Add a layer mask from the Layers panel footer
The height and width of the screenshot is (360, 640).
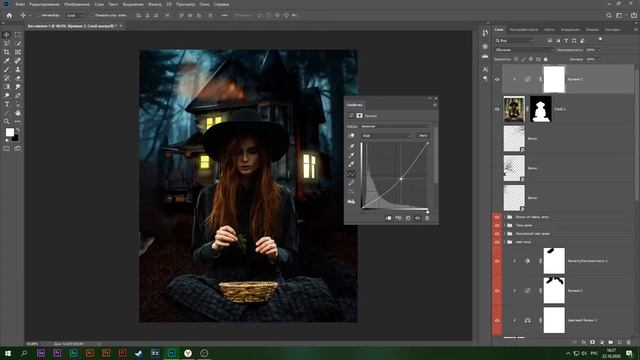click(593, 342)
